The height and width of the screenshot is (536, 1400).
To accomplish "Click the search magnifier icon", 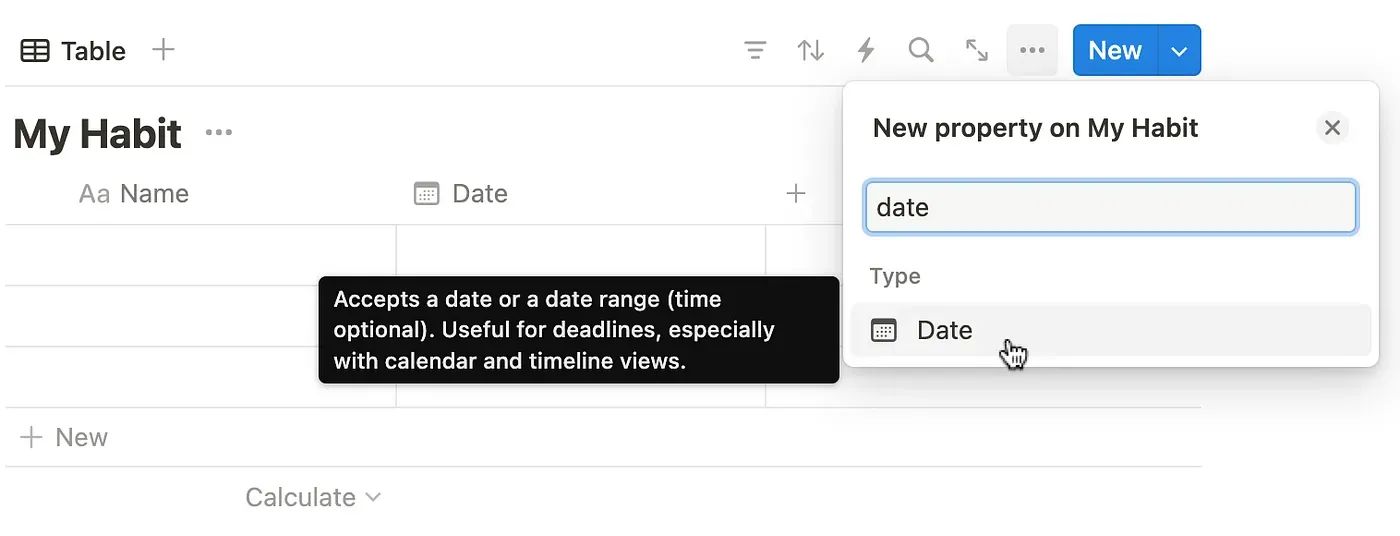I will (x=921, y=50).
